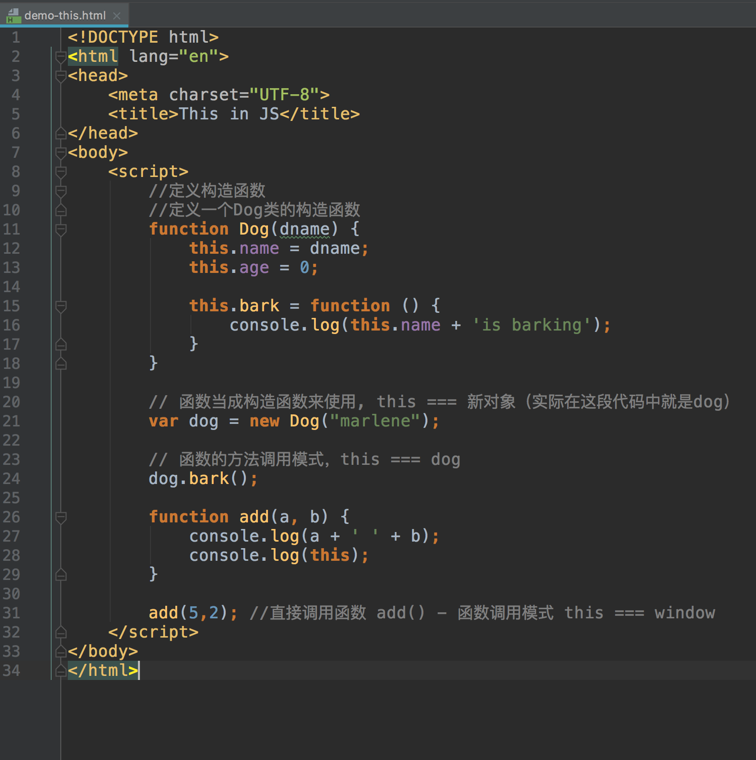This screenshot has width=756, height=760.
Task: Click the 'this.bark' assignment text
Action: point(234,306)
